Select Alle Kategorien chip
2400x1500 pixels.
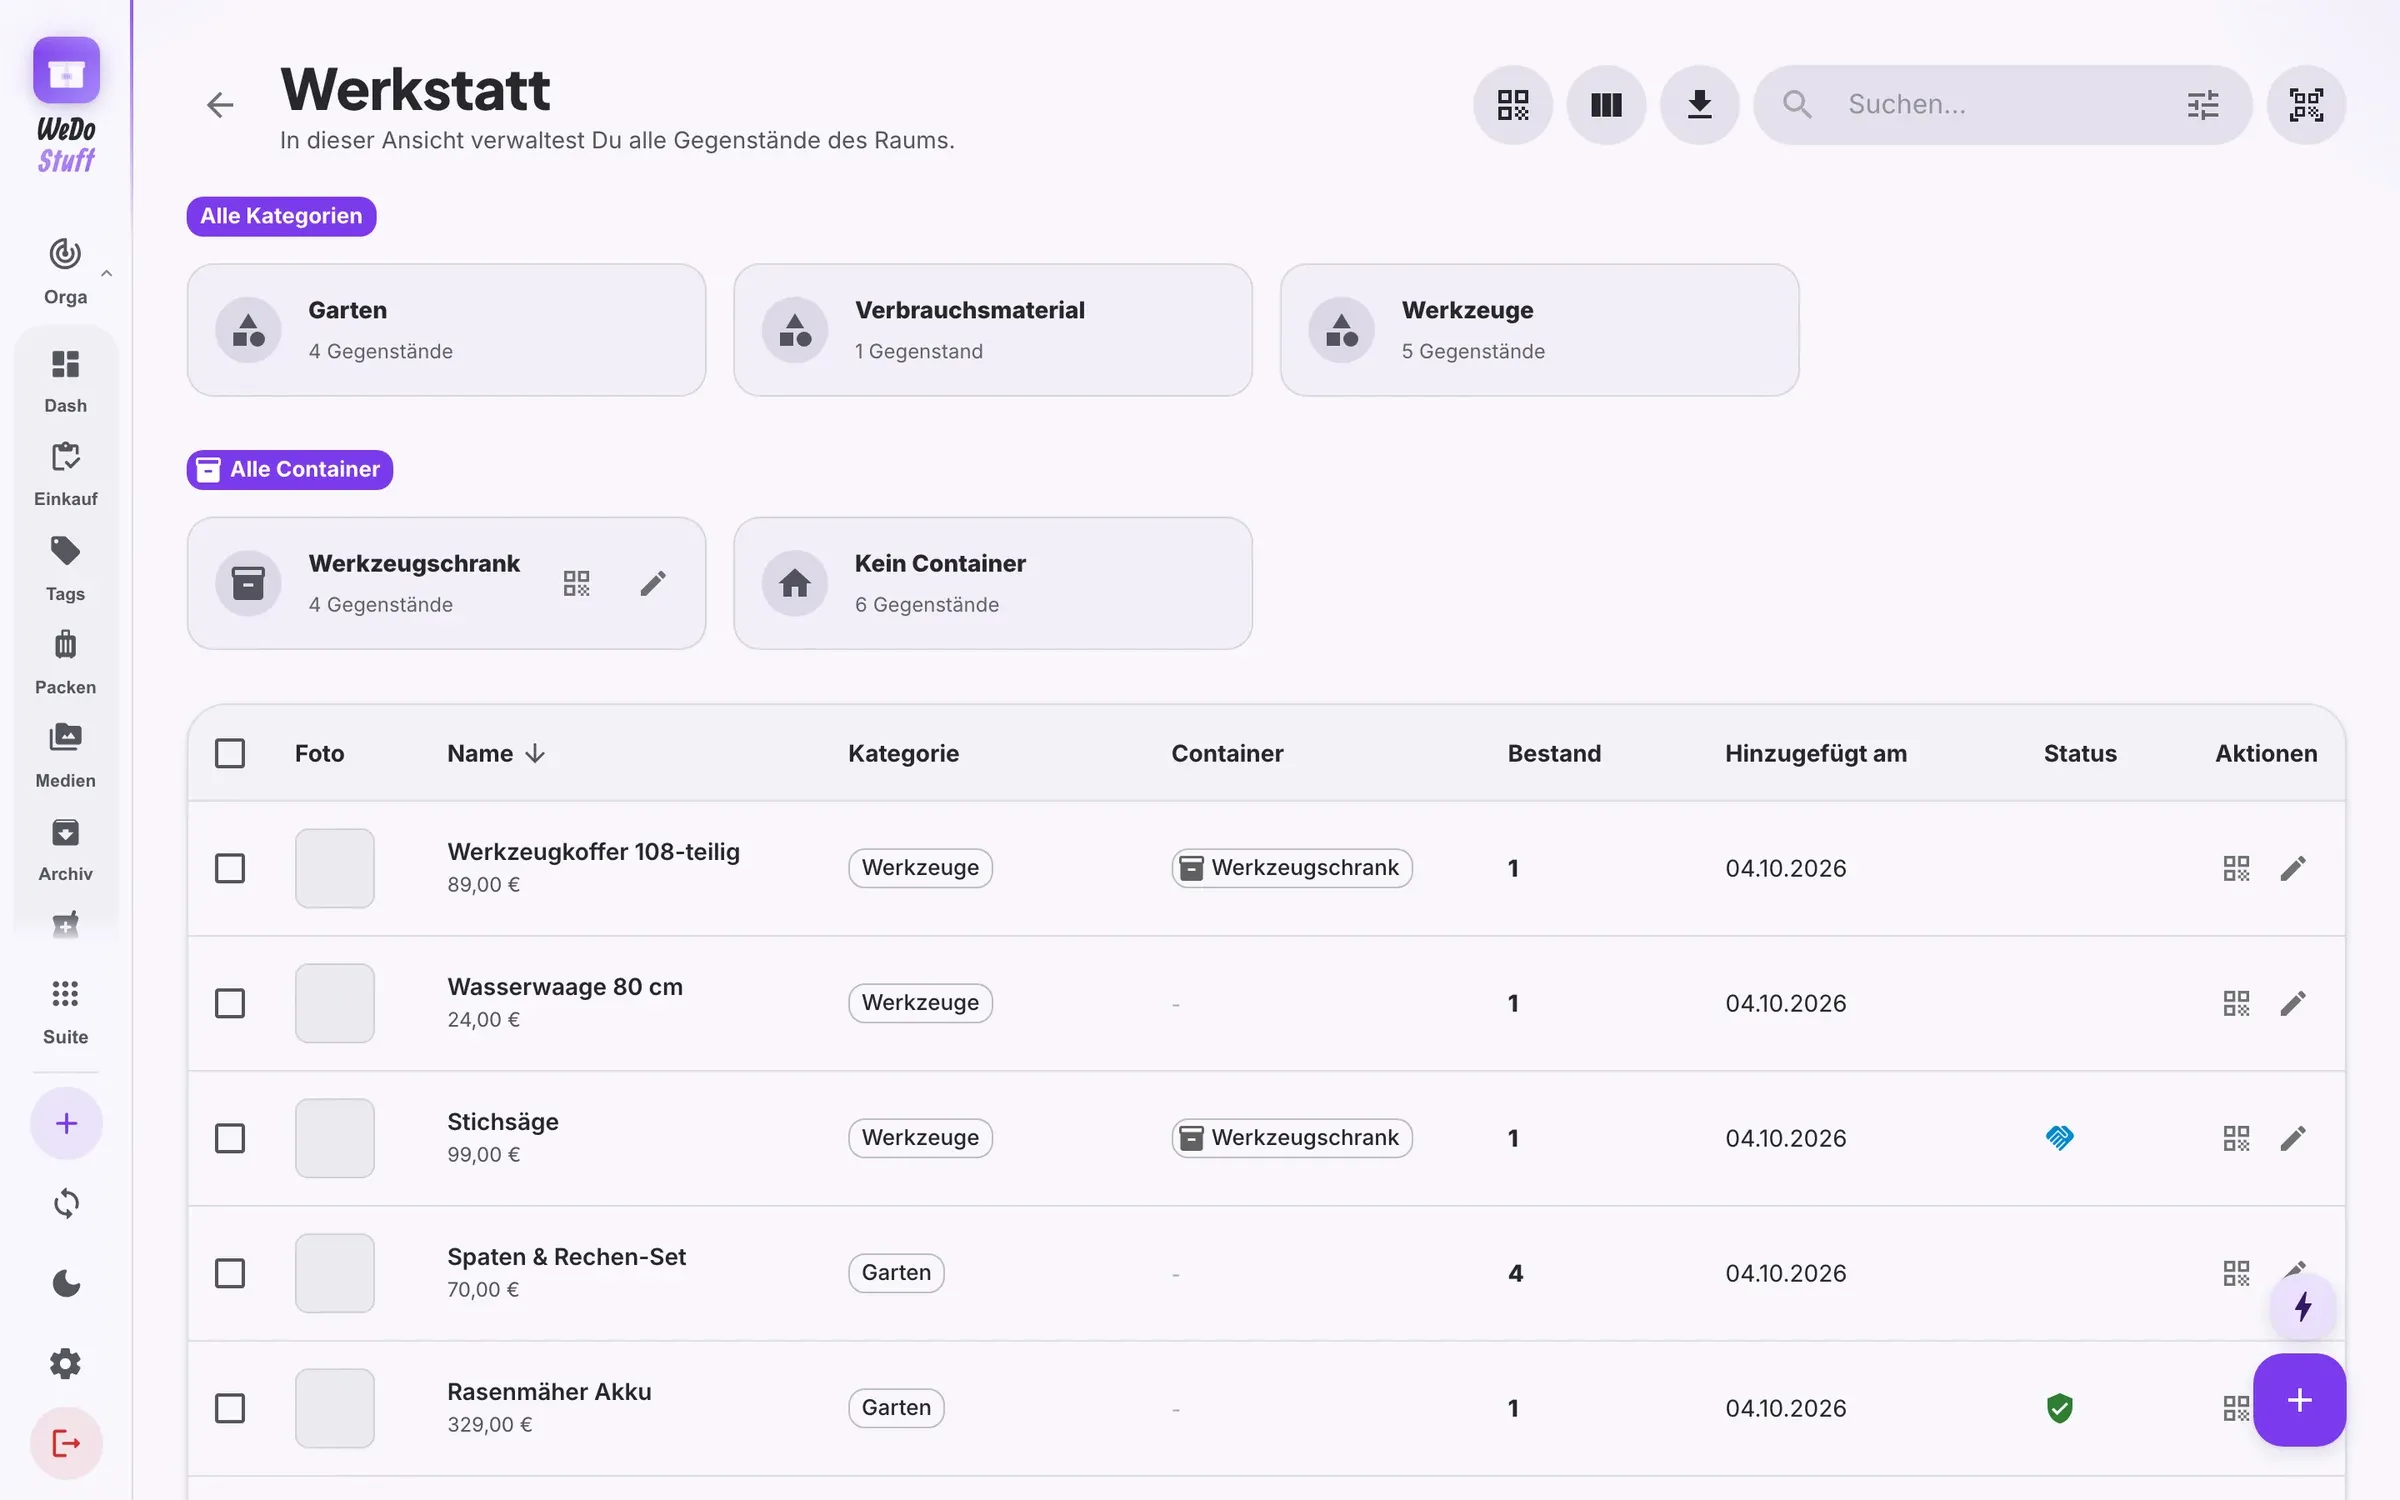[281, 216]
